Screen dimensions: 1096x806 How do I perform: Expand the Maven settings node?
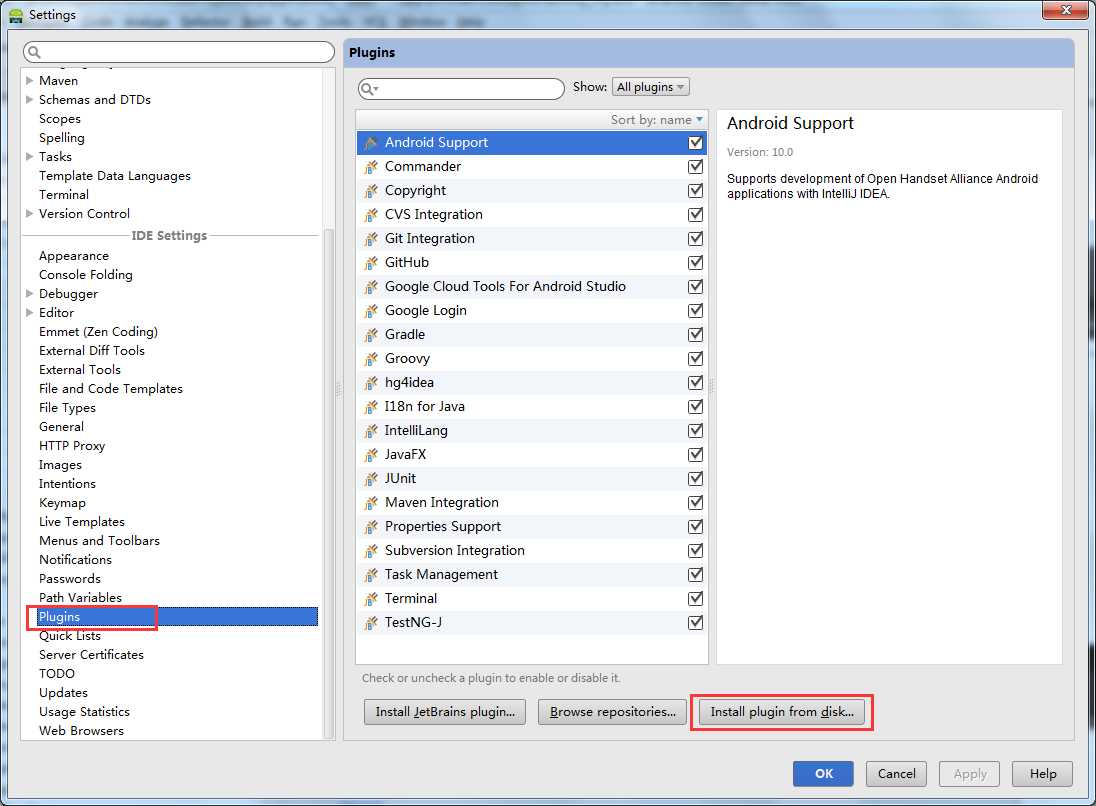pos(29,80)
